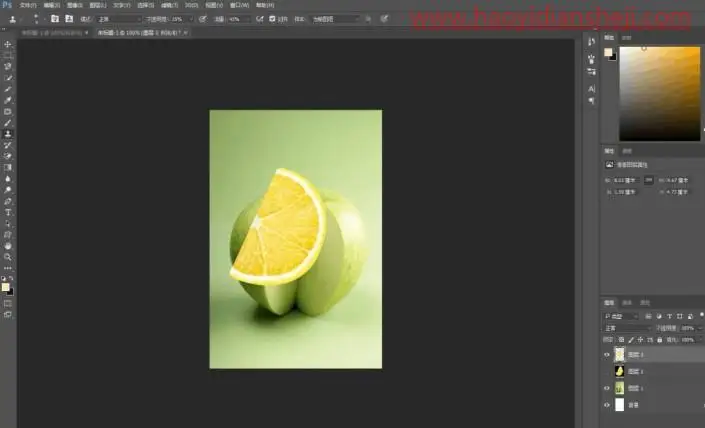The width and height of the screenshot is (705, 428).
Task: Open the Clone Stamp mode dropdown
Action: (x=119, y=19)
